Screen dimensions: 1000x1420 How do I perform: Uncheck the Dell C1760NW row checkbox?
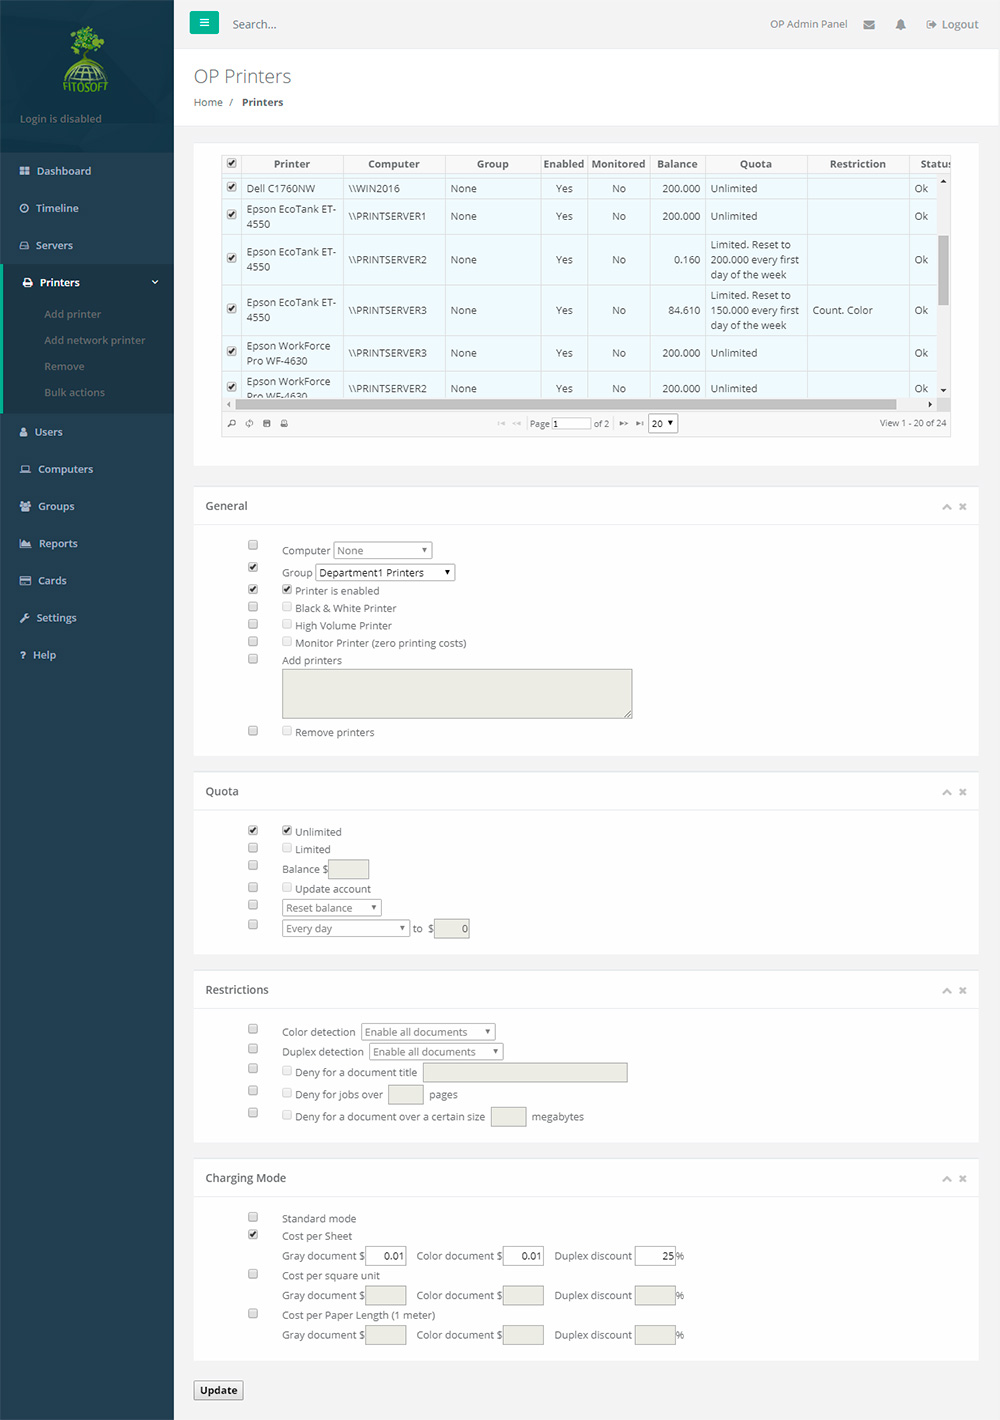coord(232,188)
